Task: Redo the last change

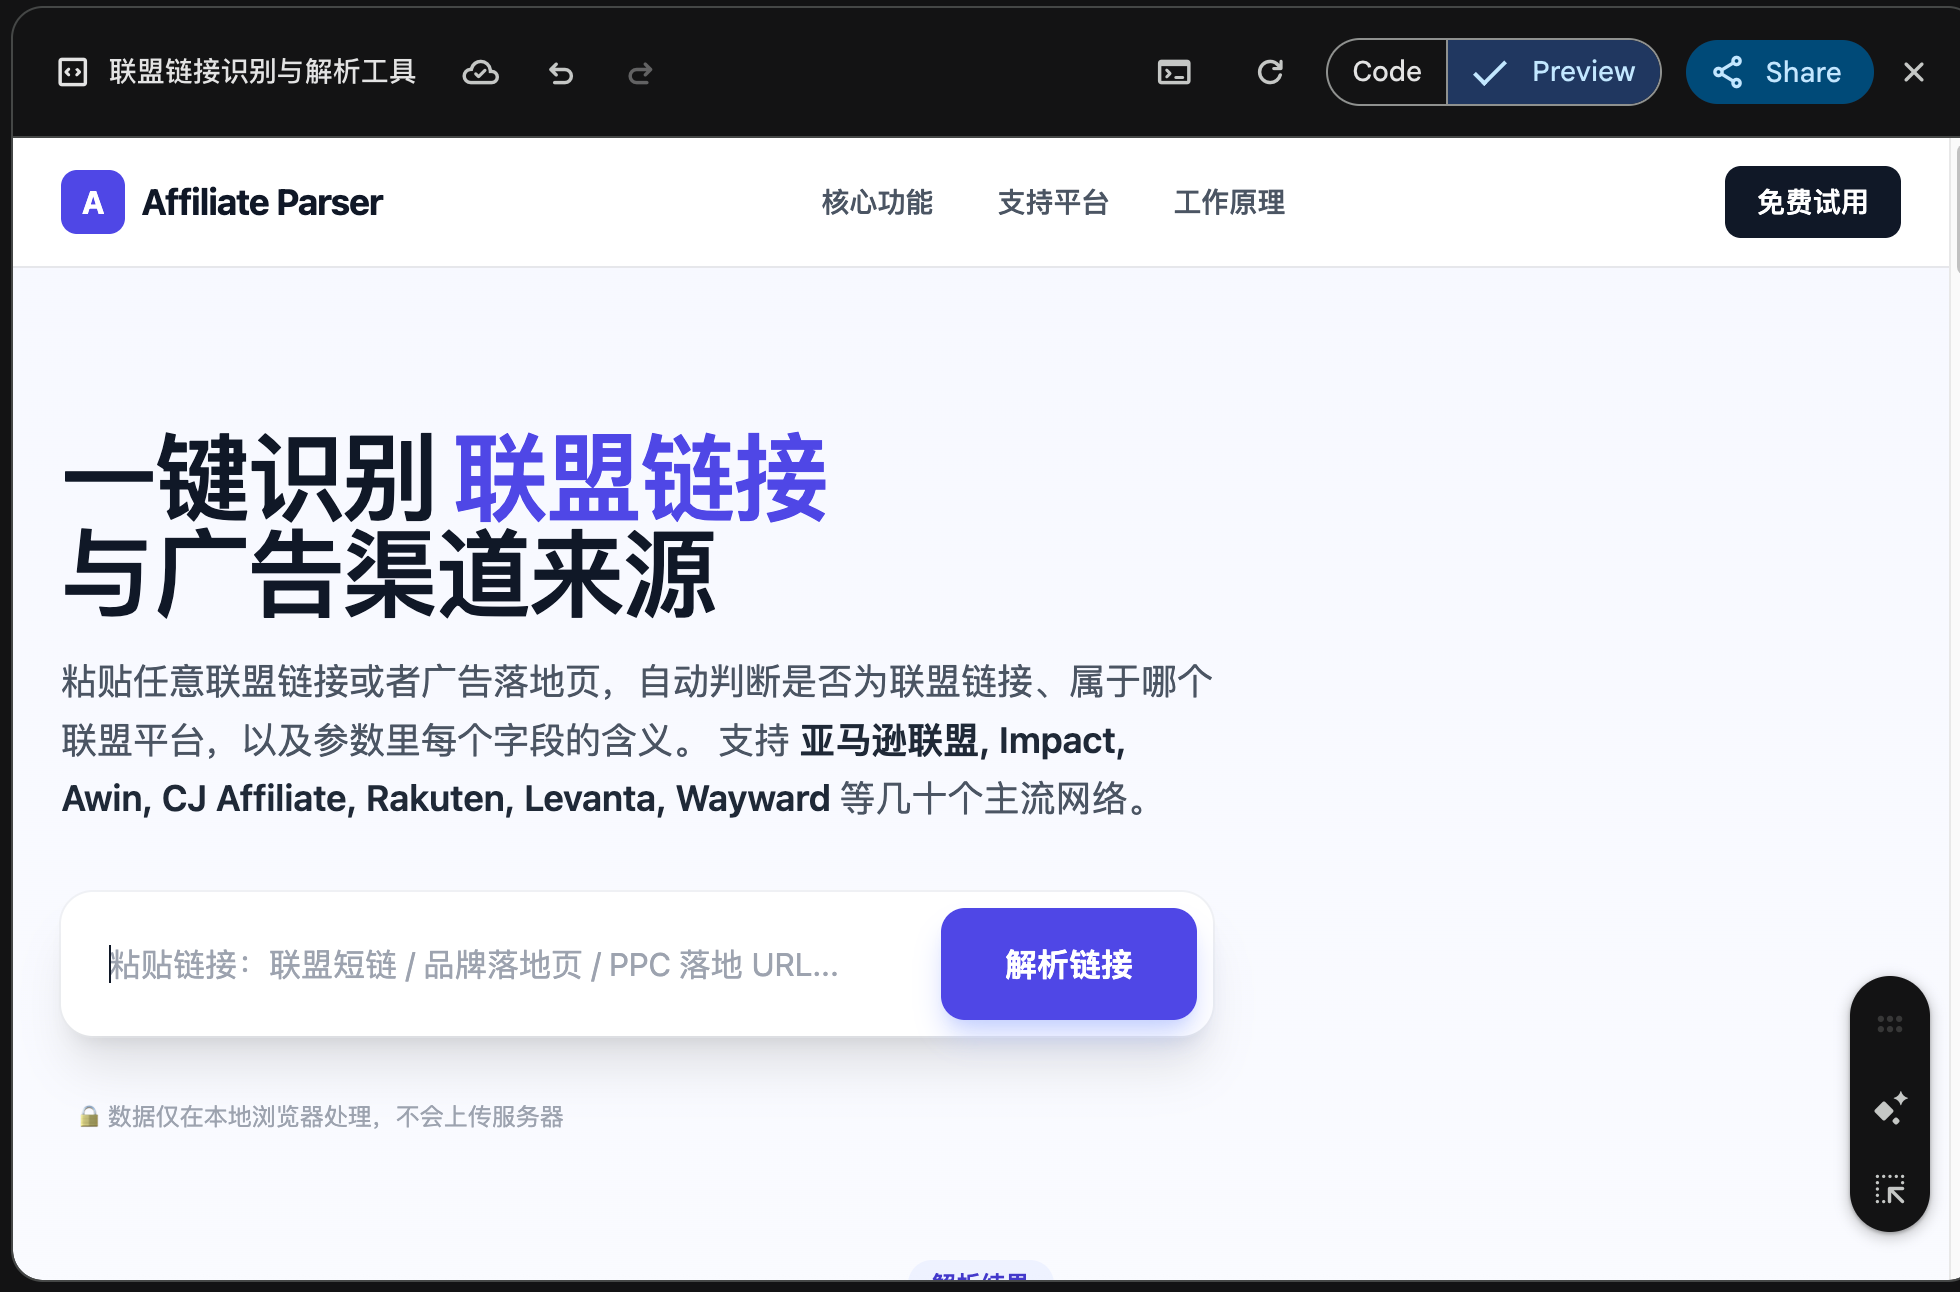Action: [x=640, y=73]
